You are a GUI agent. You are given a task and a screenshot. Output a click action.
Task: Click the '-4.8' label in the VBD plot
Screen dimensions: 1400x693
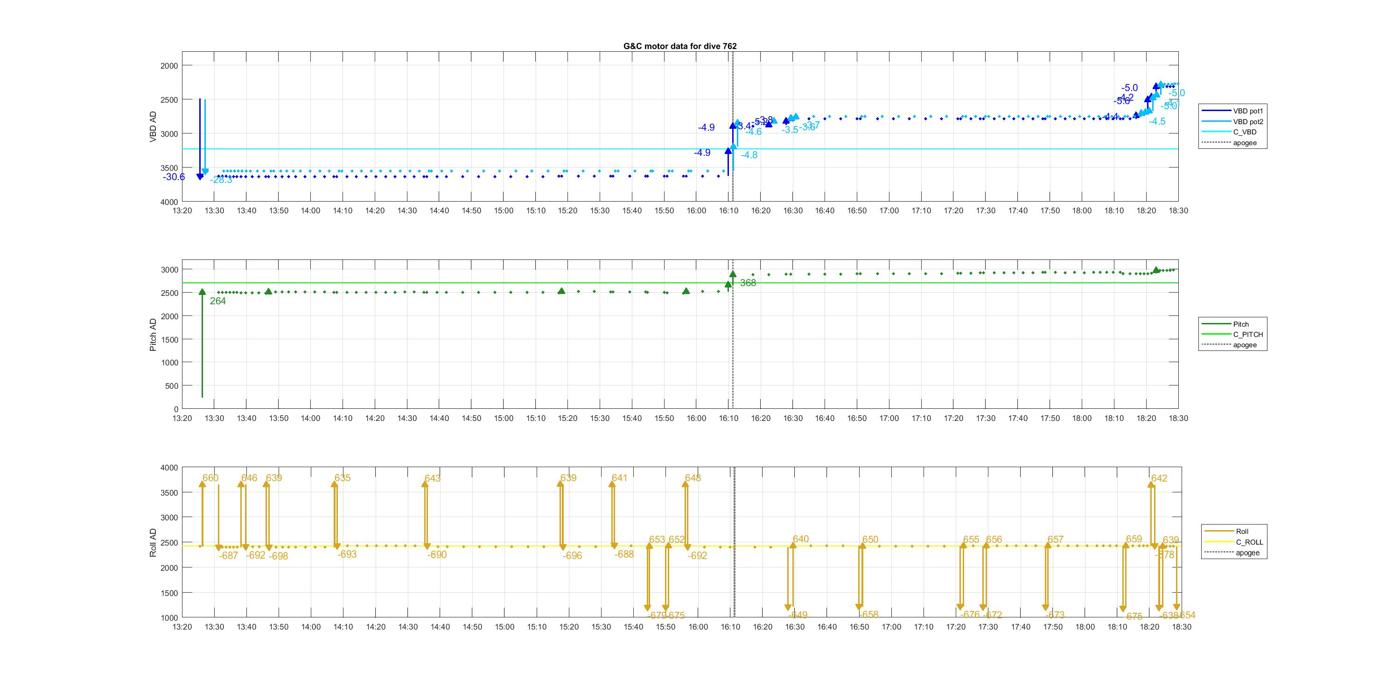(x=749, y=155)
